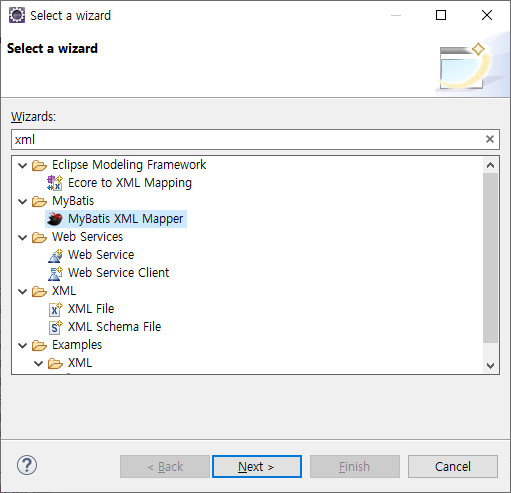Click the Ecore to XML Mapping icon
Image resolution: width=511 pixels, height=493 pixels.
(x=55, y=183)
